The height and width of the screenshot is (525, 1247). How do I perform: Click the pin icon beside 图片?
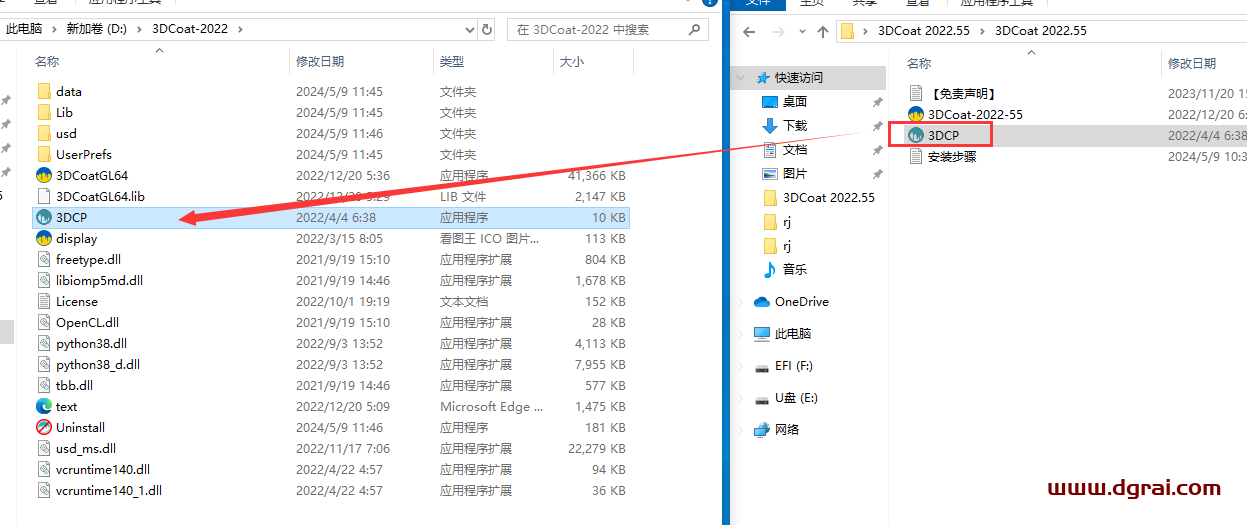(x=877, y=174)
